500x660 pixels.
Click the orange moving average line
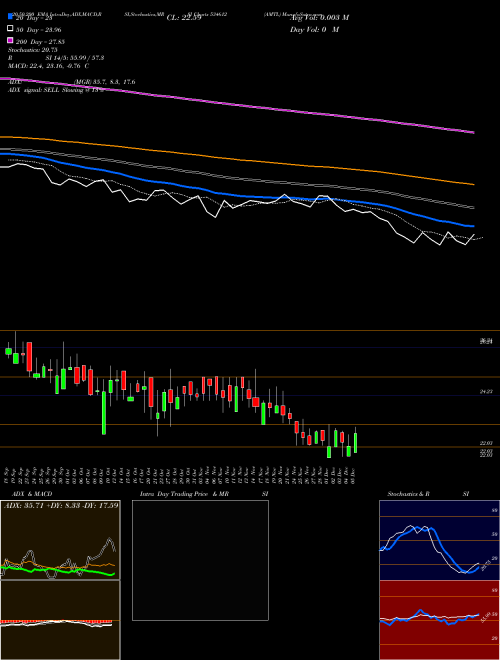tap(236, 159)
